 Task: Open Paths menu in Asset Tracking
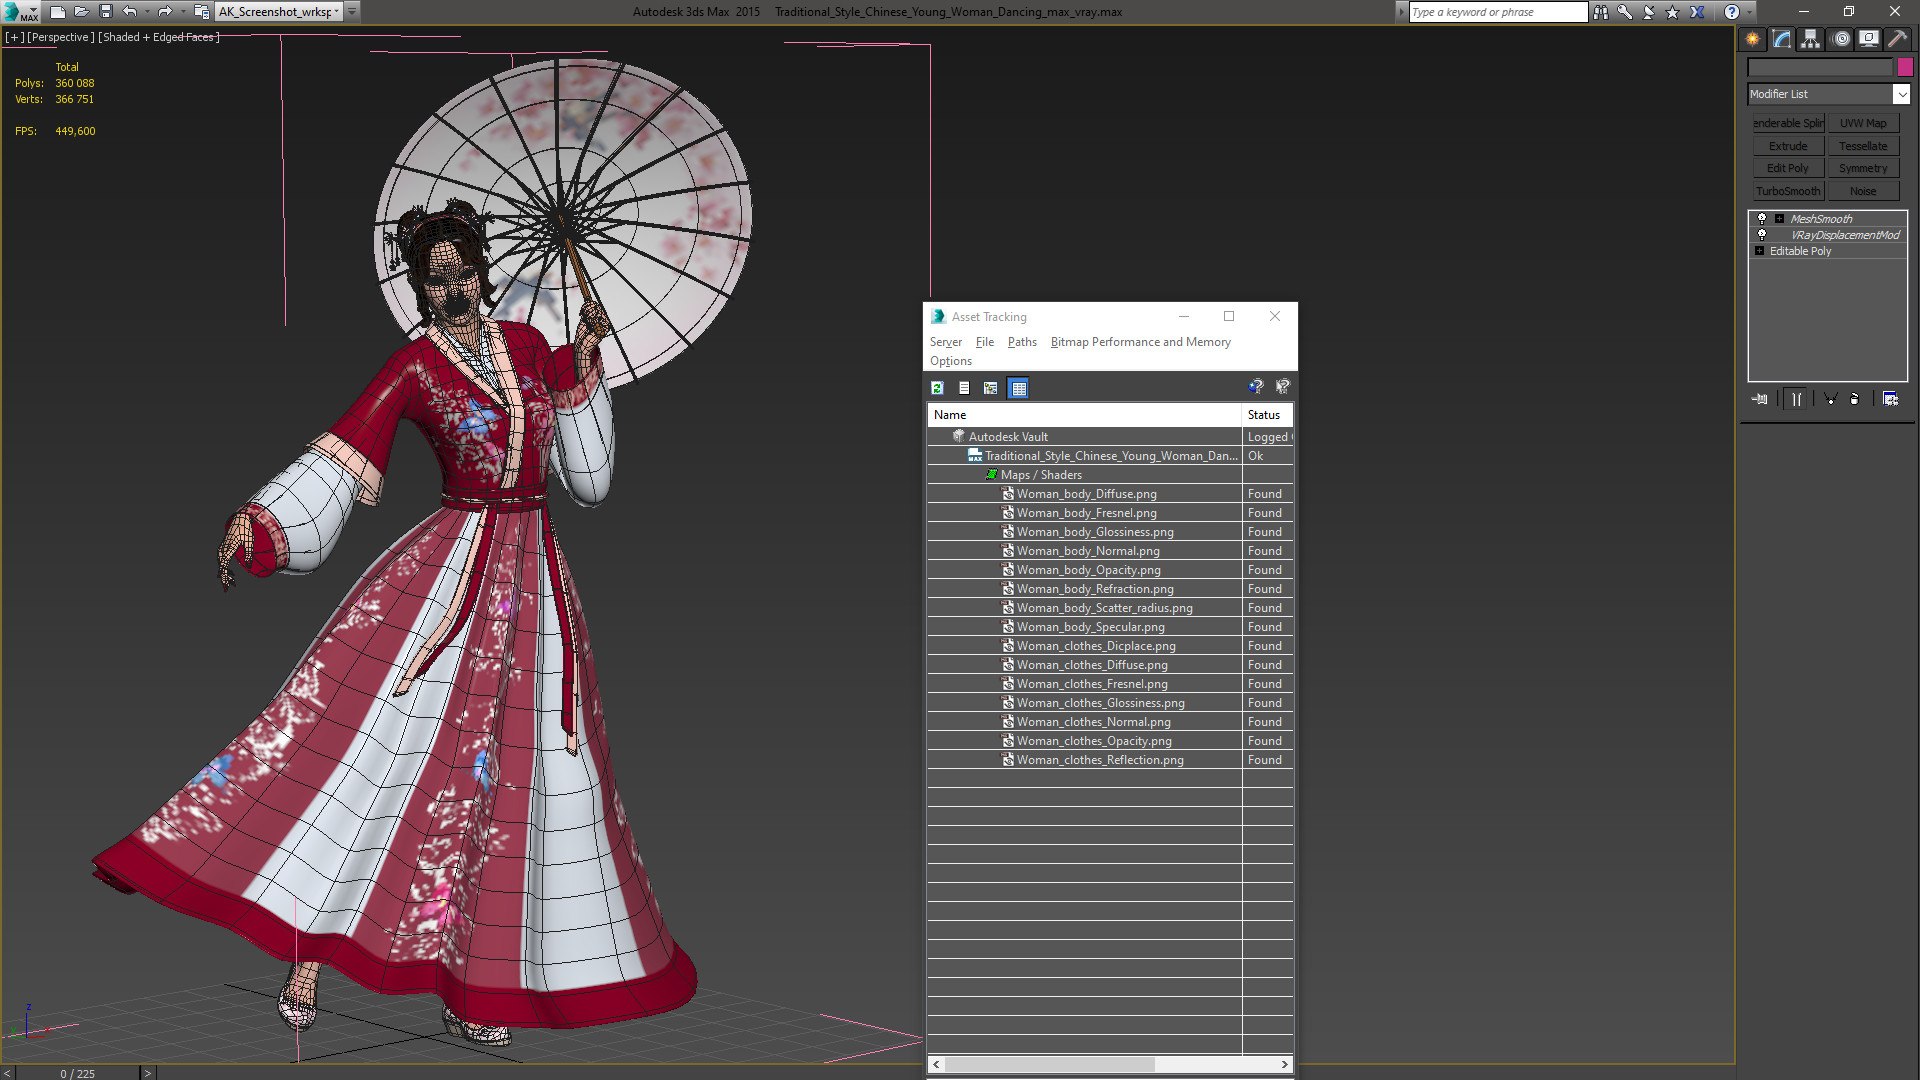pyautogui.click(x=1021, y=342)
